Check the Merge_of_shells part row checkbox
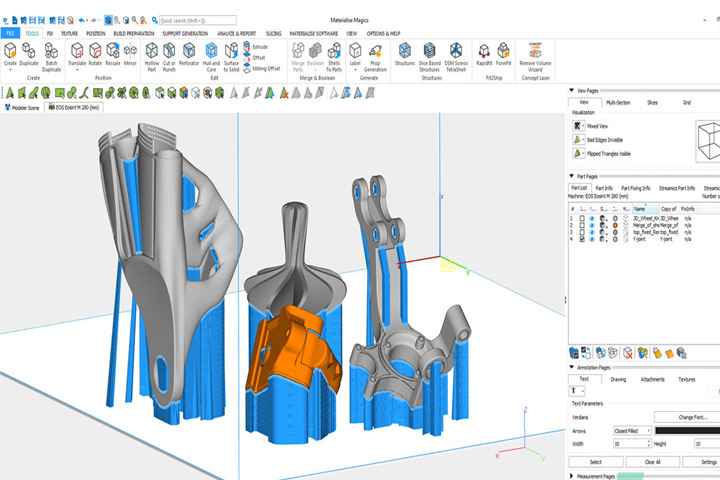 582,226
